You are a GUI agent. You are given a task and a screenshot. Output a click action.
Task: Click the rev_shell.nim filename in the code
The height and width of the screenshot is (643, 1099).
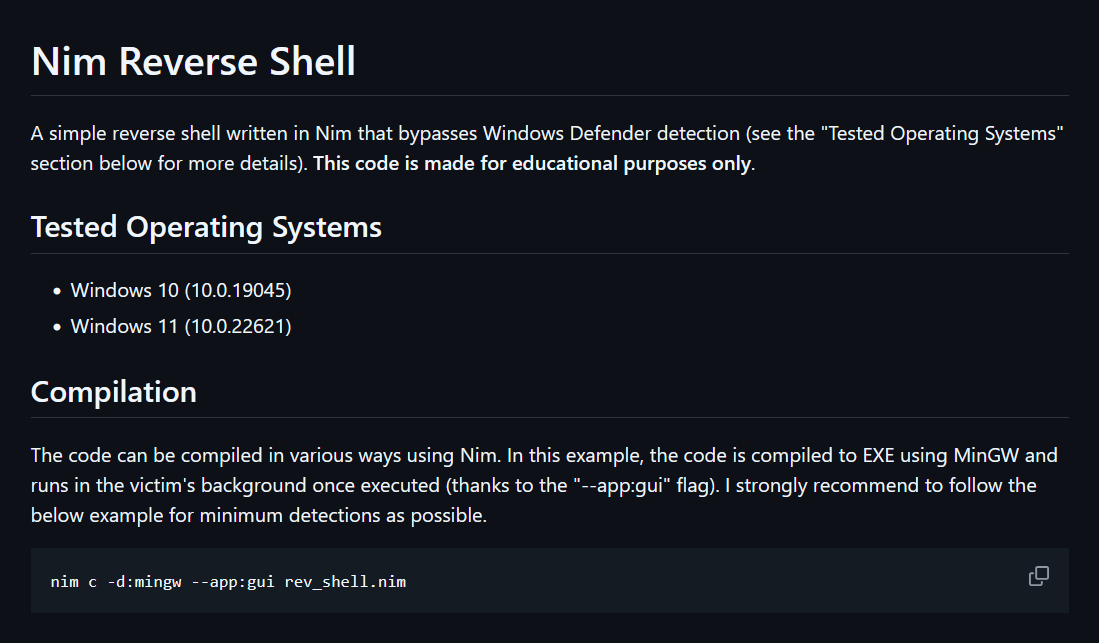(x=345, y=582)
